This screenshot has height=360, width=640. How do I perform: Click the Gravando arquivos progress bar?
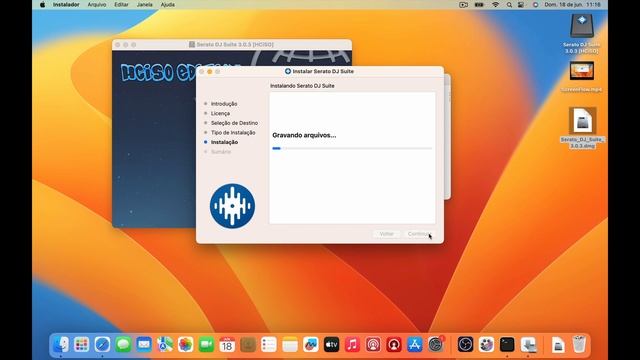click(352, 149)
